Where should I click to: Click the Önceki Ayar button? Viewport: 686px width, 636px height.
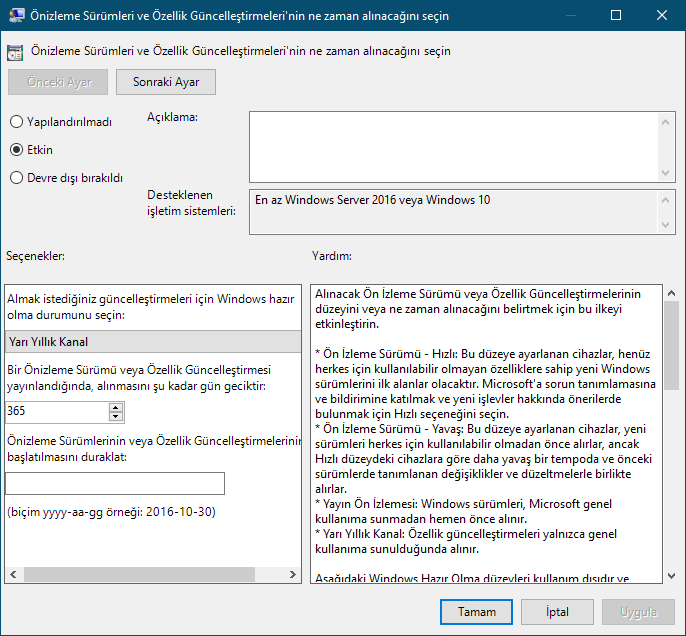click(58, 82)
